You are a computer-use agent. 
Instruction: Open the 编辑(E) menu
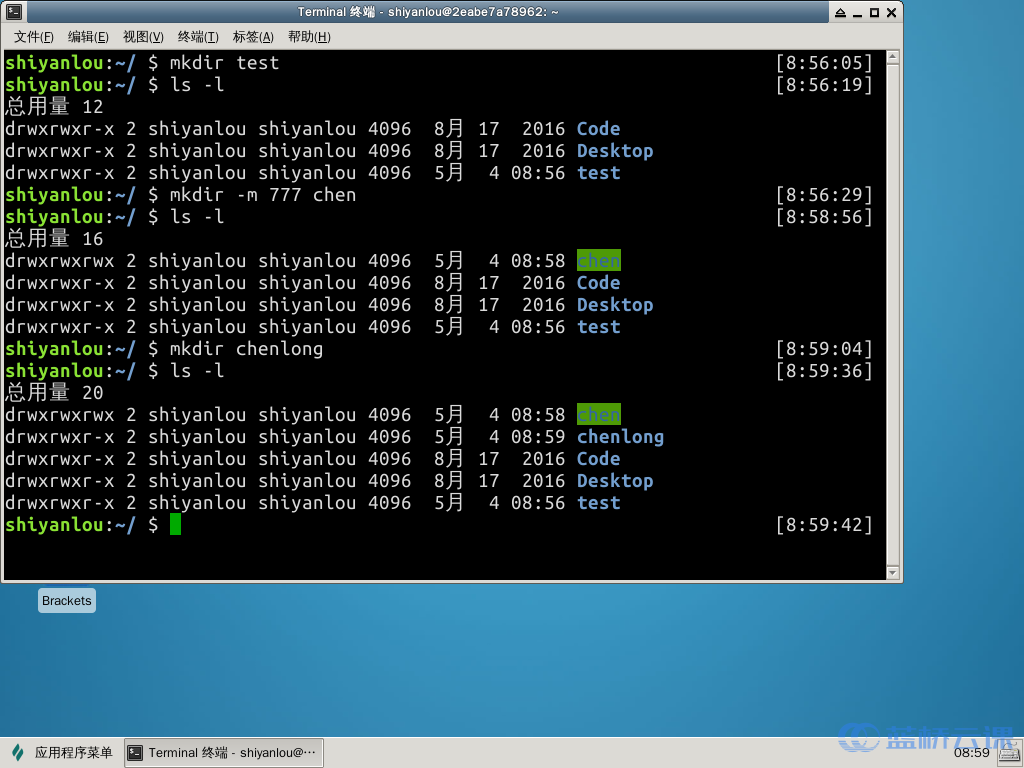tap(88, 37)
